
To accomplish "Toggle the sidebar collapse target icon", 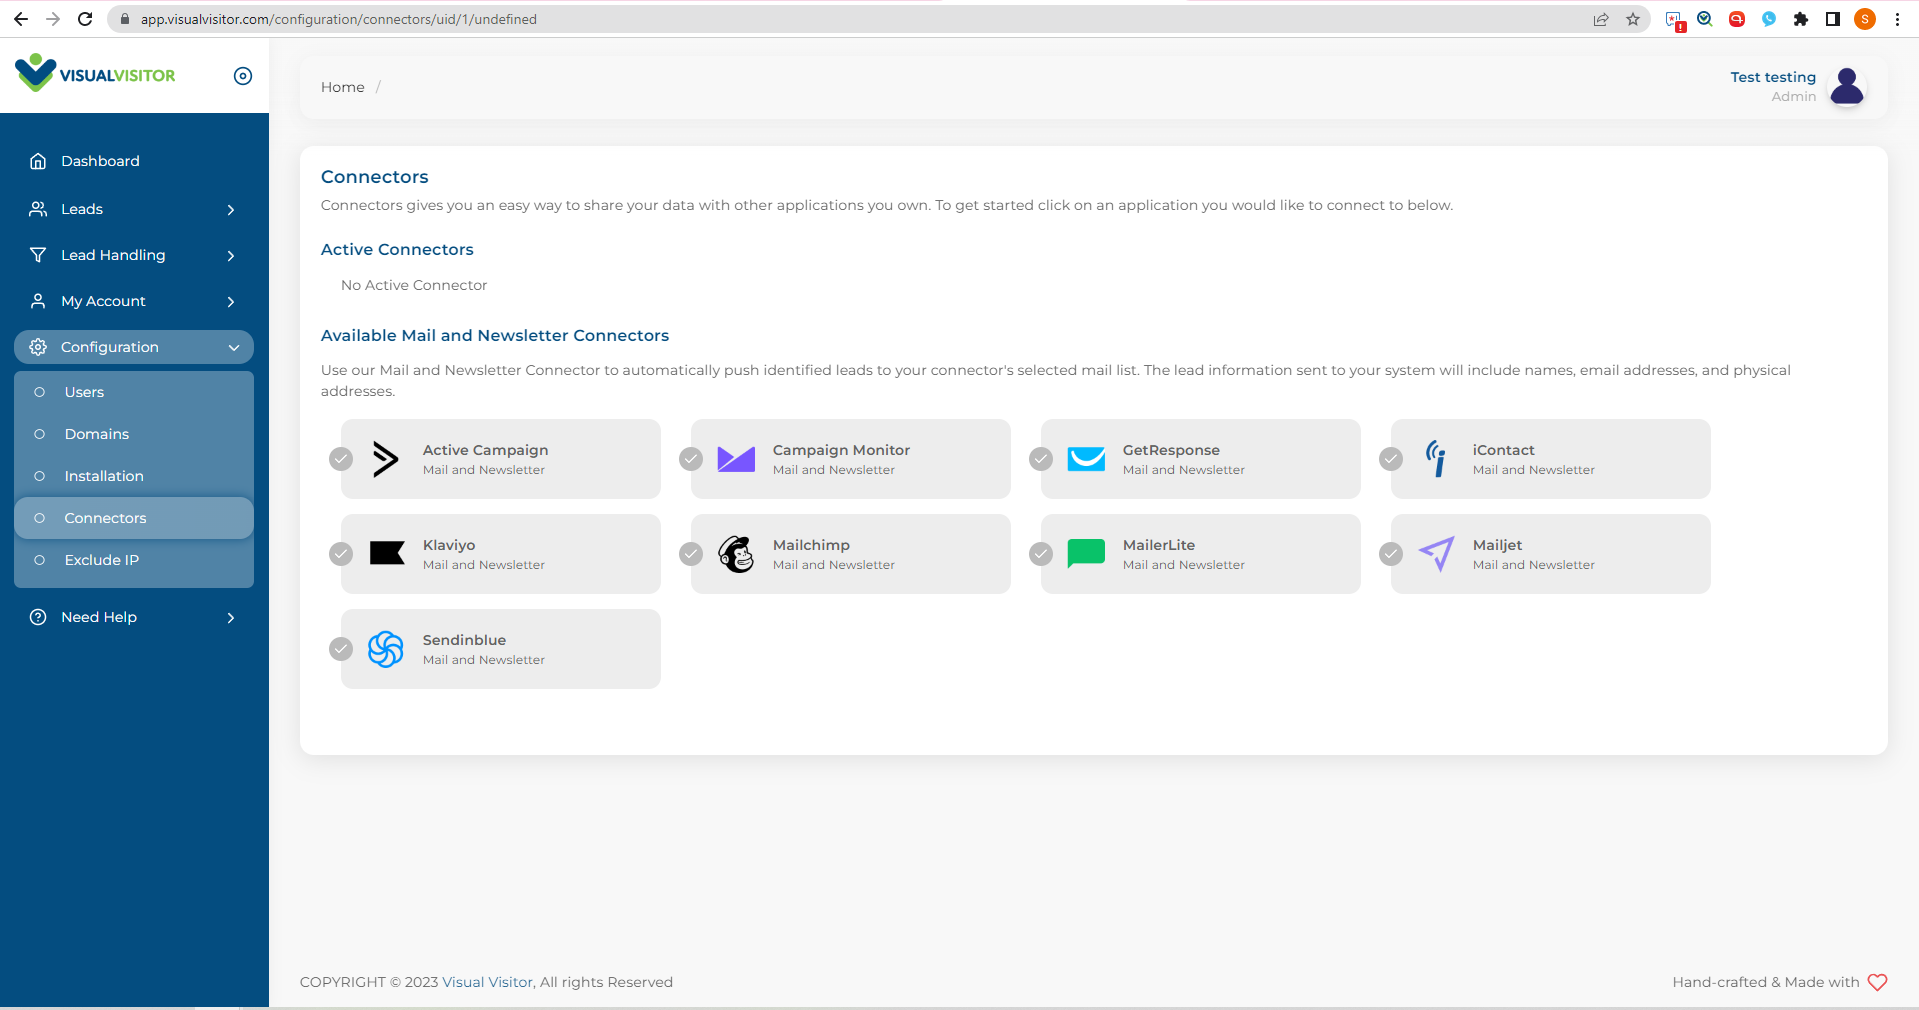I will (x=243, y=76).
